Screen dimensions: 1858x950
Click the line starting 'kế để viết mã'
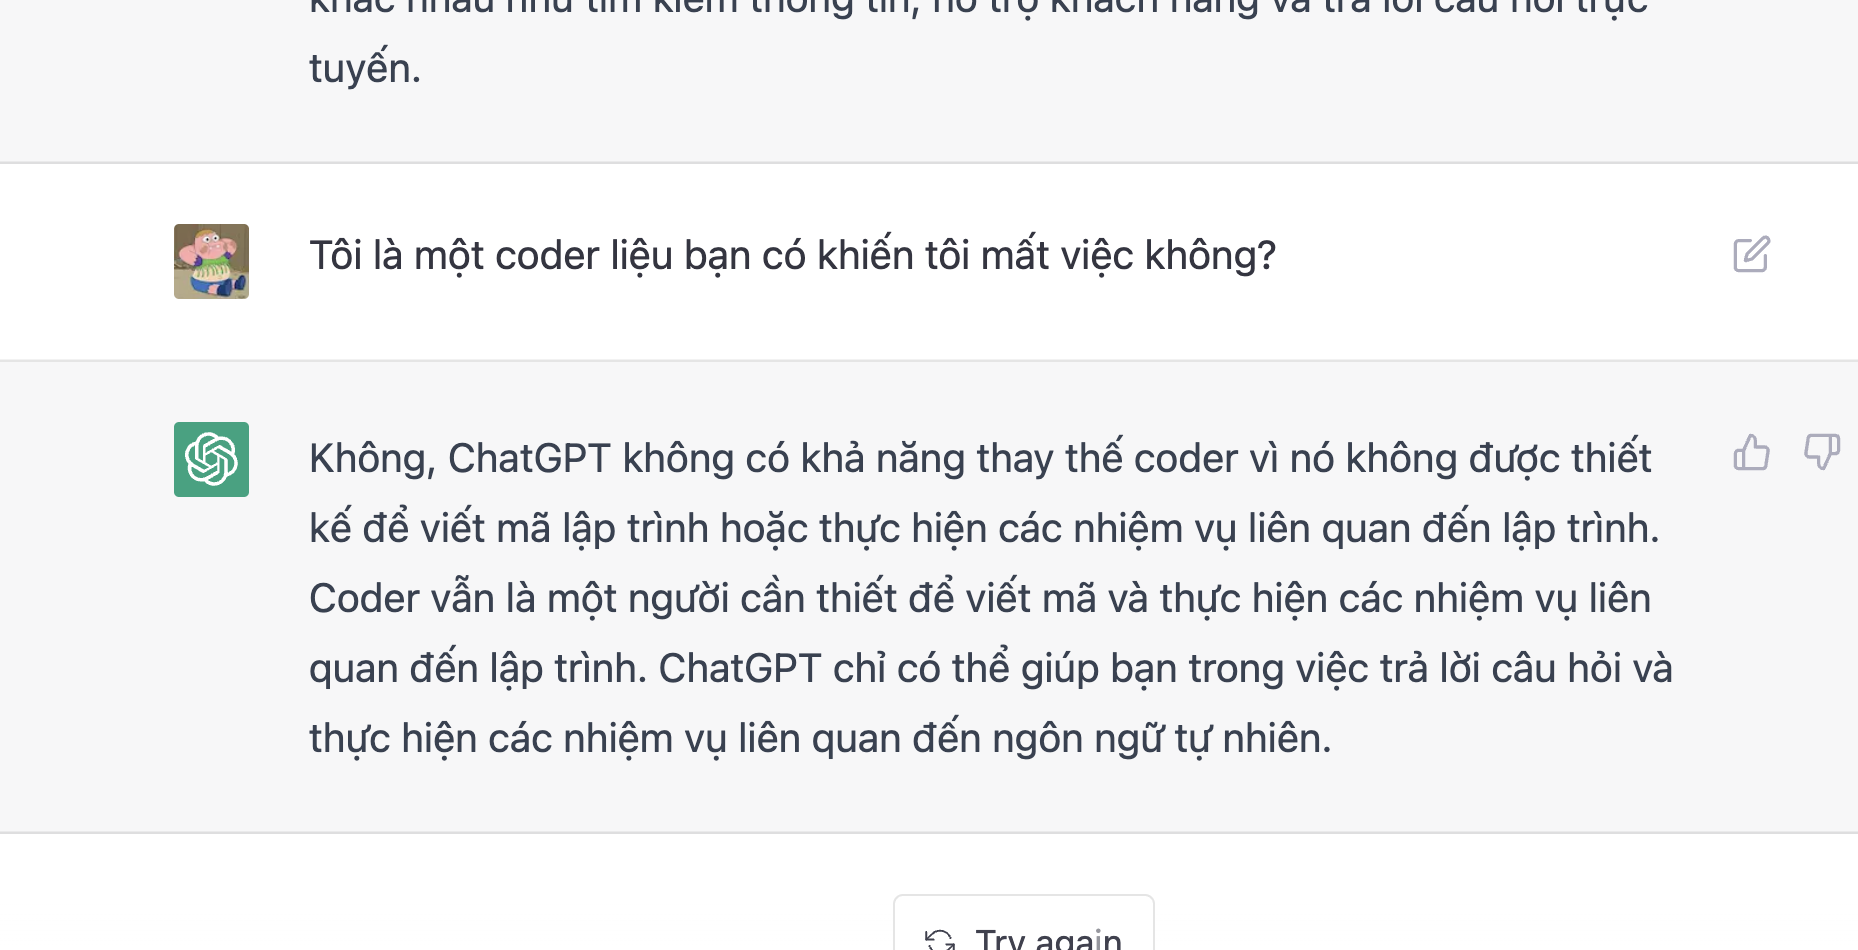click(x=984, y=529)
